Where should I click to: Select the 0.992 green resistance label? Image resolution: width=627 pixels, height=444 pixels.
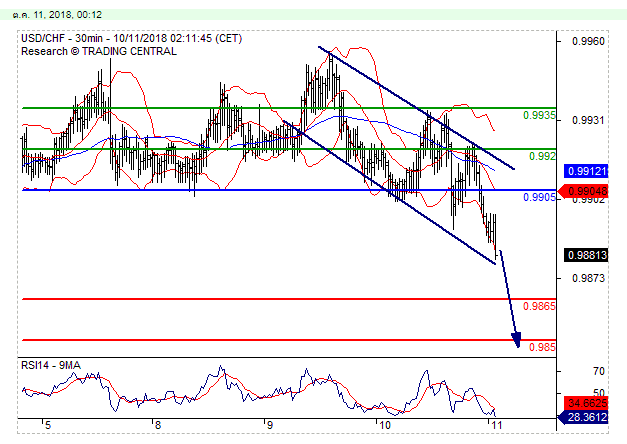tap(542, 156)
